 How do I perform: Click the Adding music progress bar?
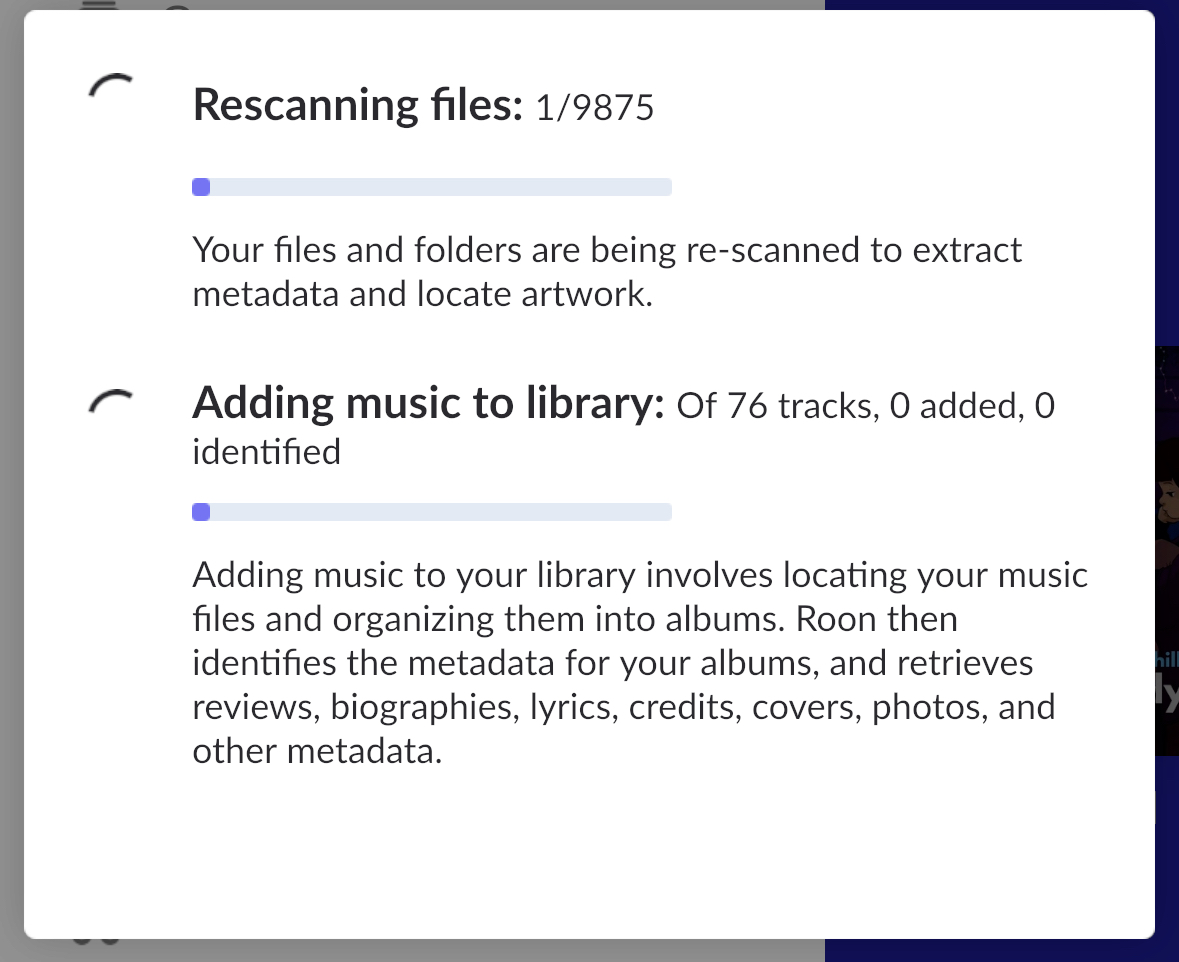click(x=432, y=511)
